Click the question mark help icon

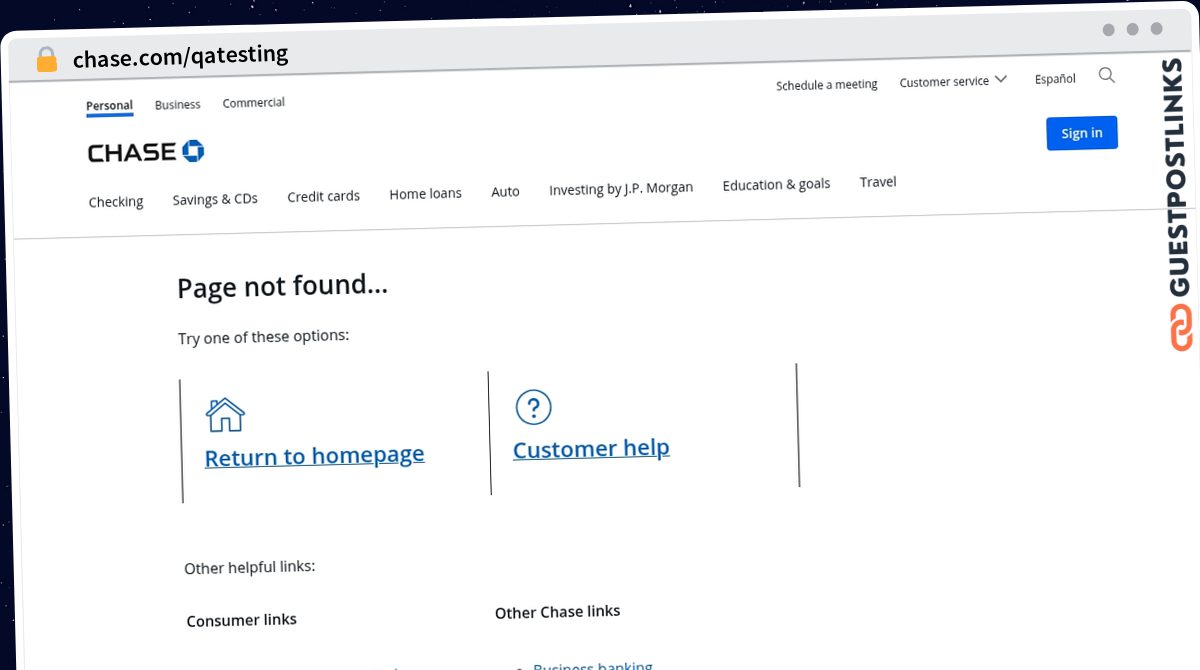point(533,407)
